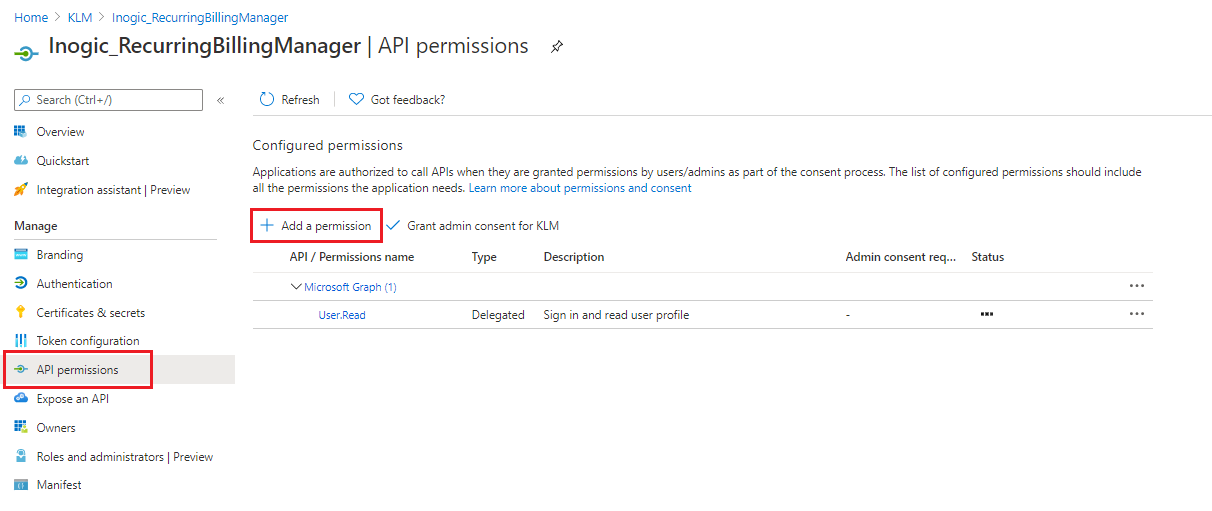The image size is (1212, 511).
Task: Click the Description column header
Action: coord(574,257)
